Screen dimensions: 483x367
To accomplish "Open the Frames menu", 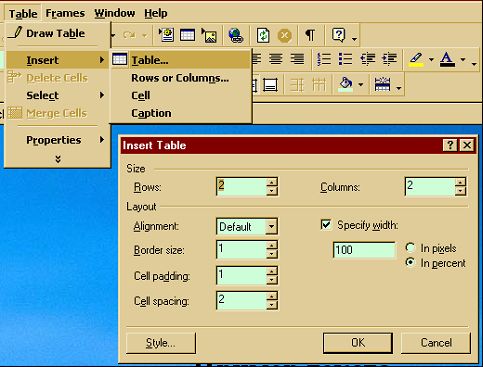I will 65,13.
